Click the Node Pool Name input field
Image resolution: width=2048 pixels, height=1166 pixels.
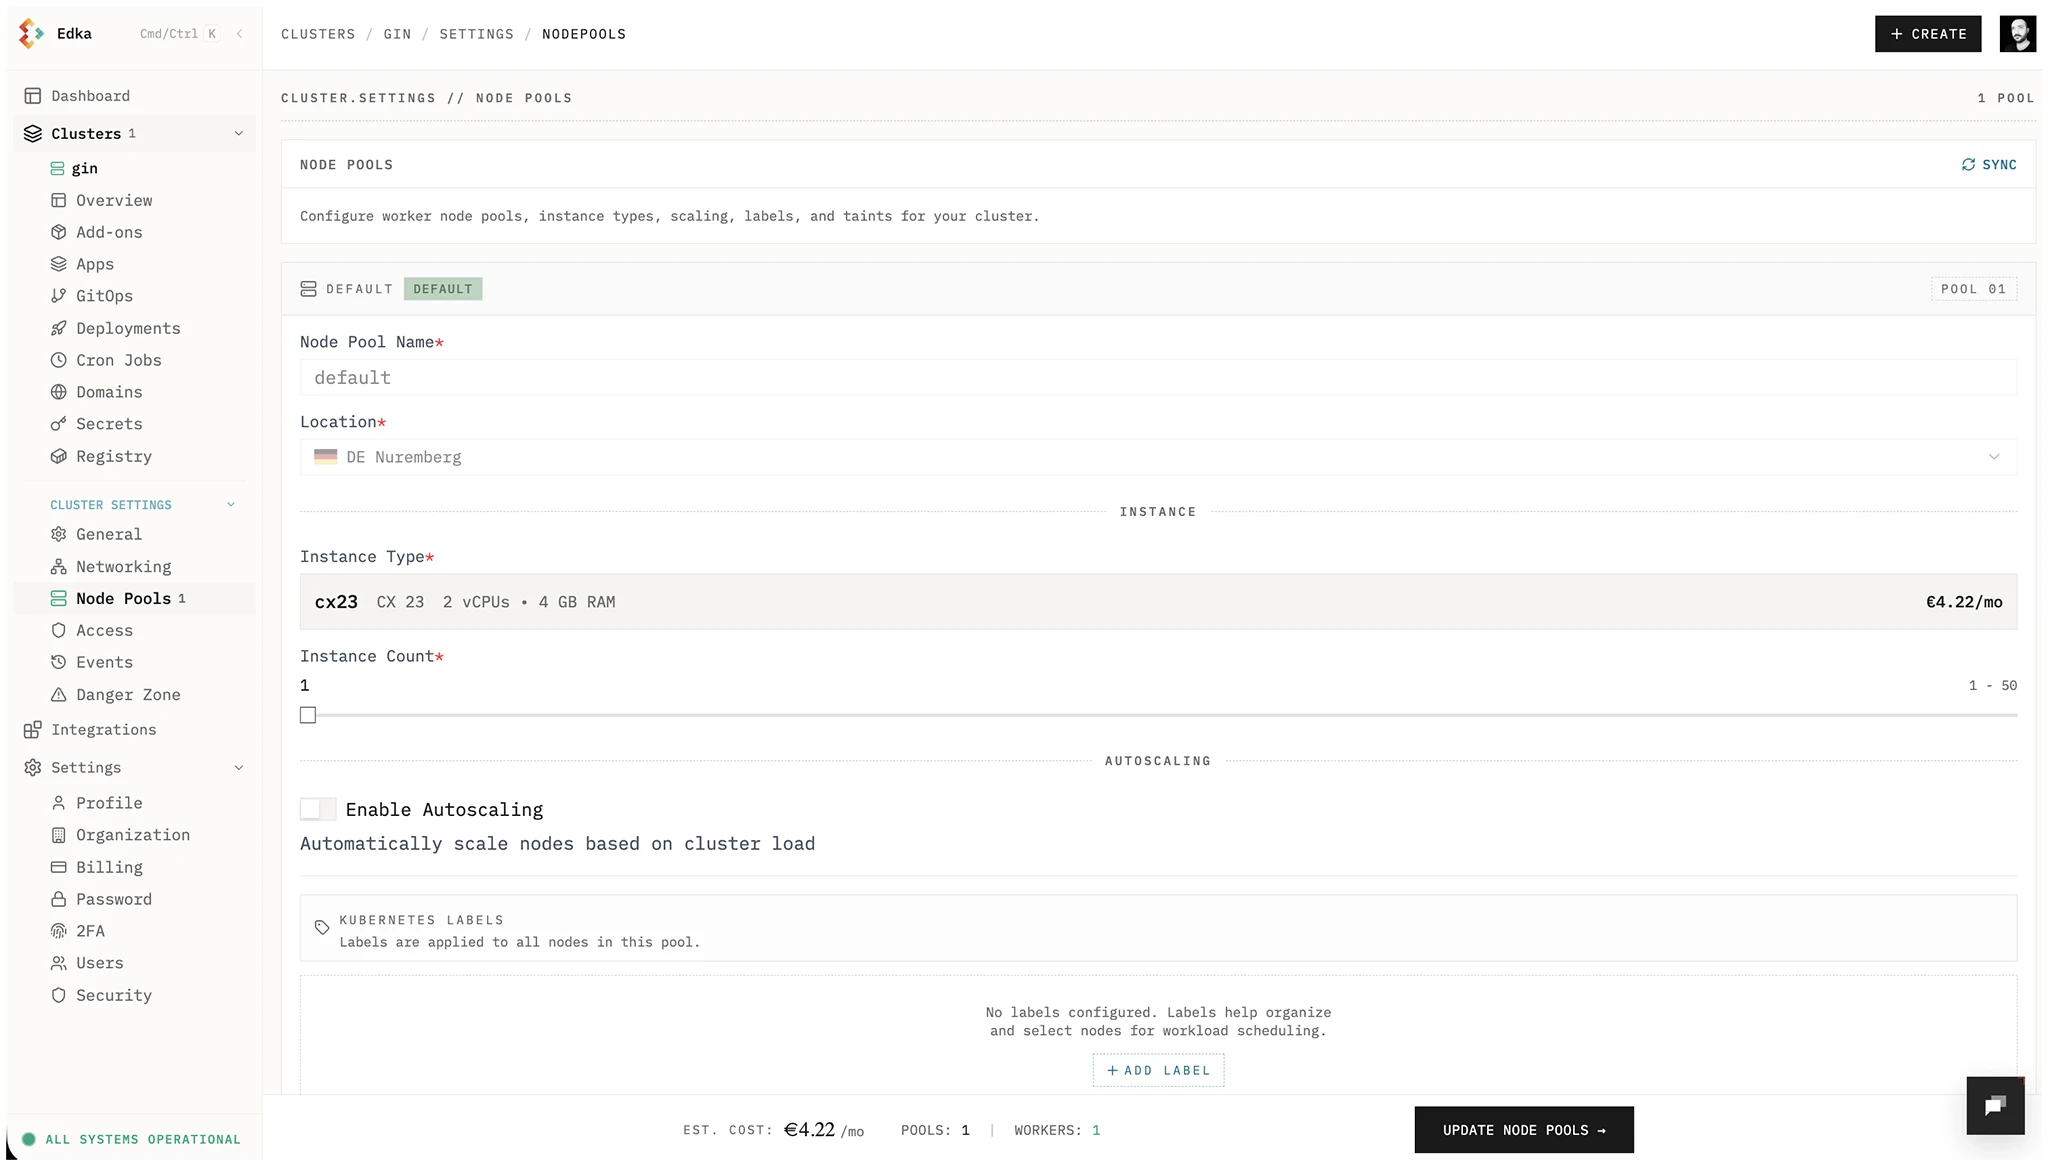point(1158,377)
